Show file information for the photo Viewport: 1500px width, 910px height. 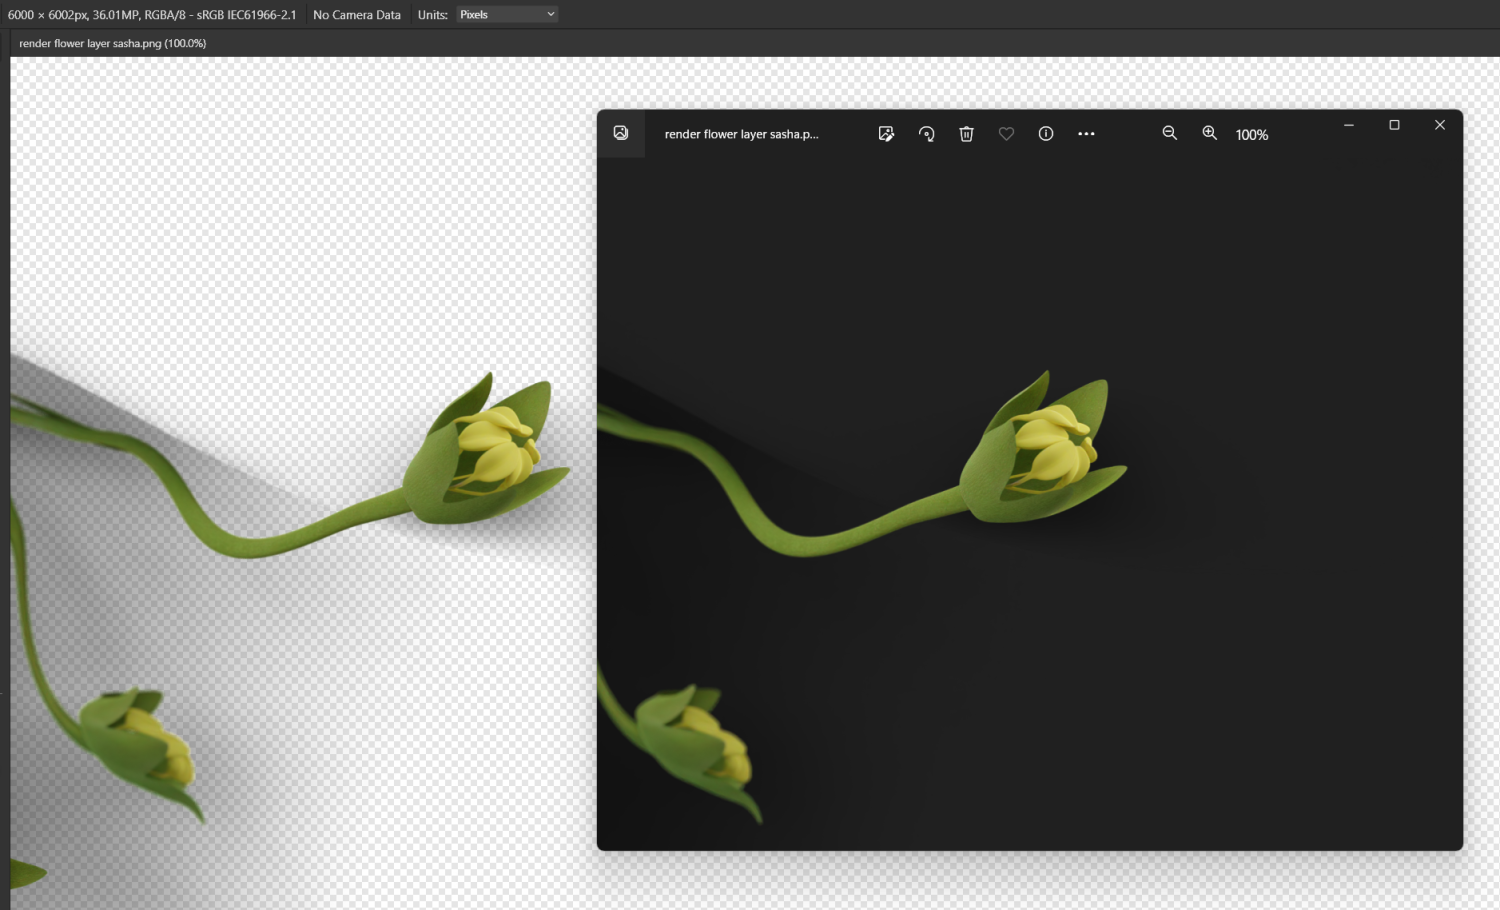coord(1045,133)
